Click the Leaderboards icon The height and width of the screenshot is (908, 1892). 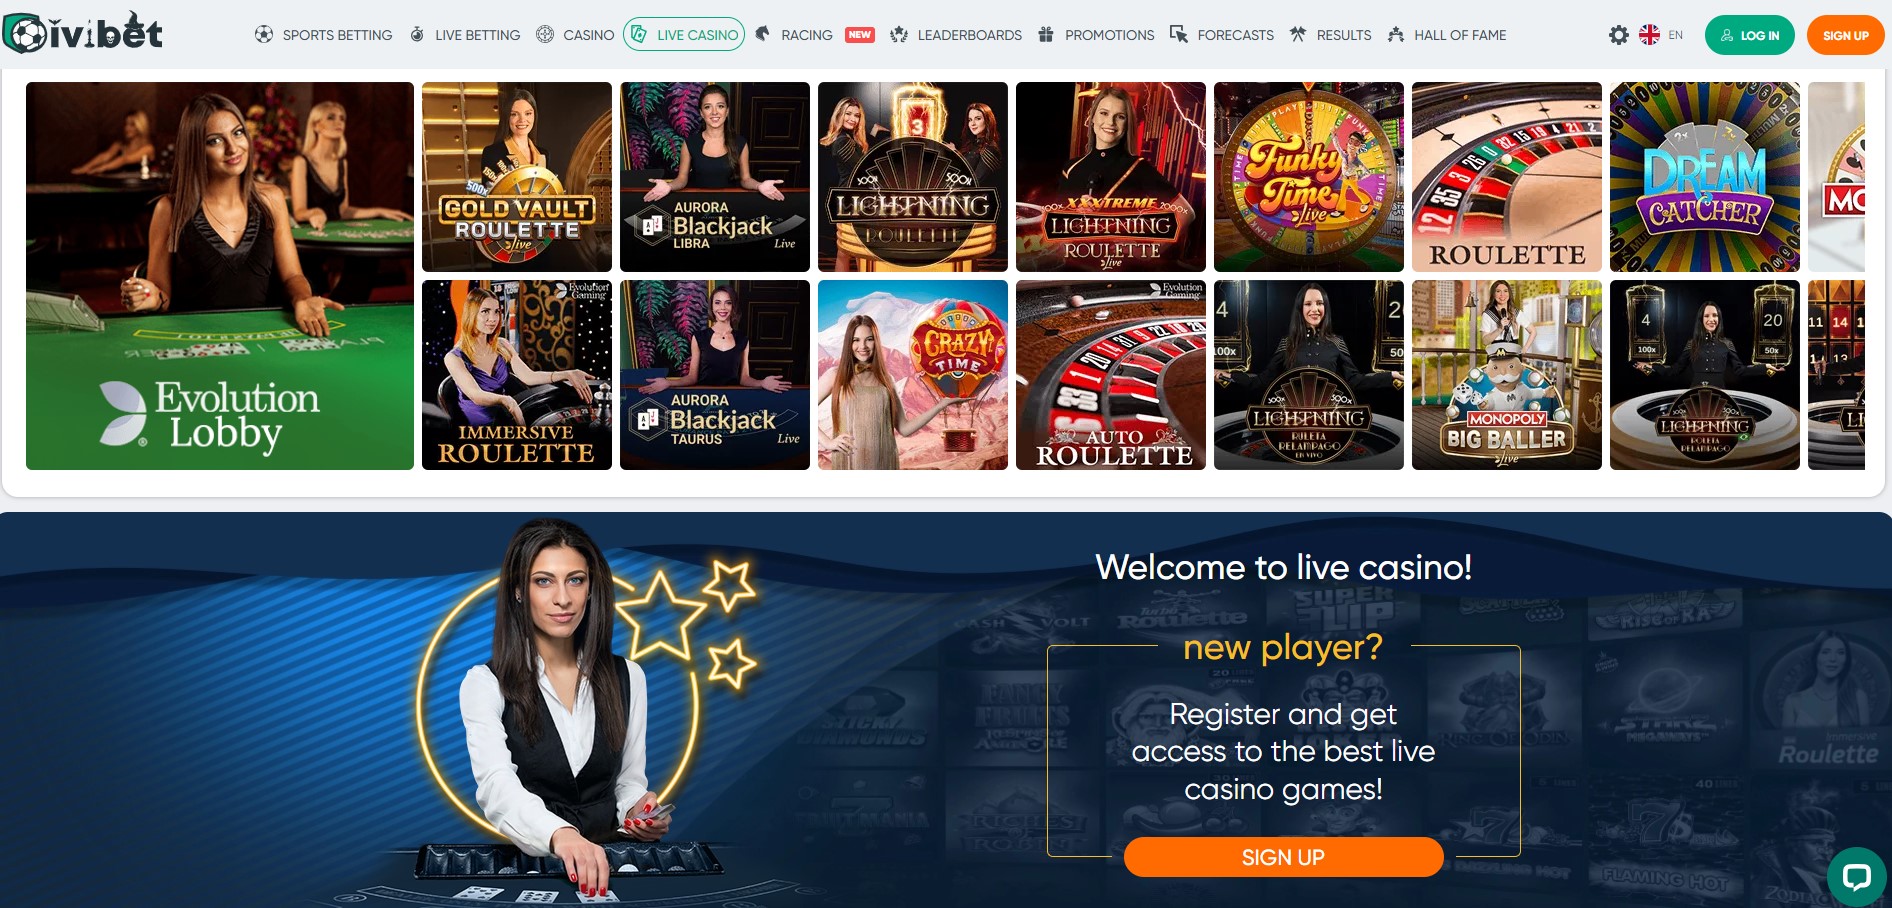899,35
